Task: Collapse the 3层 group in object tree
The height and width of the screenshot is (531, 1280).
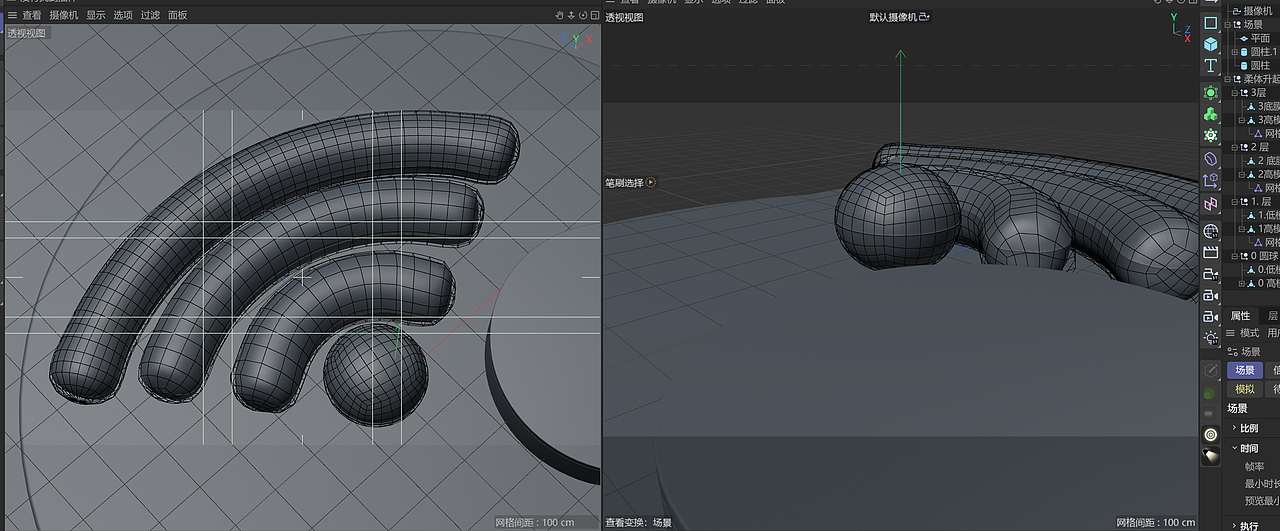Action: pyautogui.click(x=1236, y=93)
